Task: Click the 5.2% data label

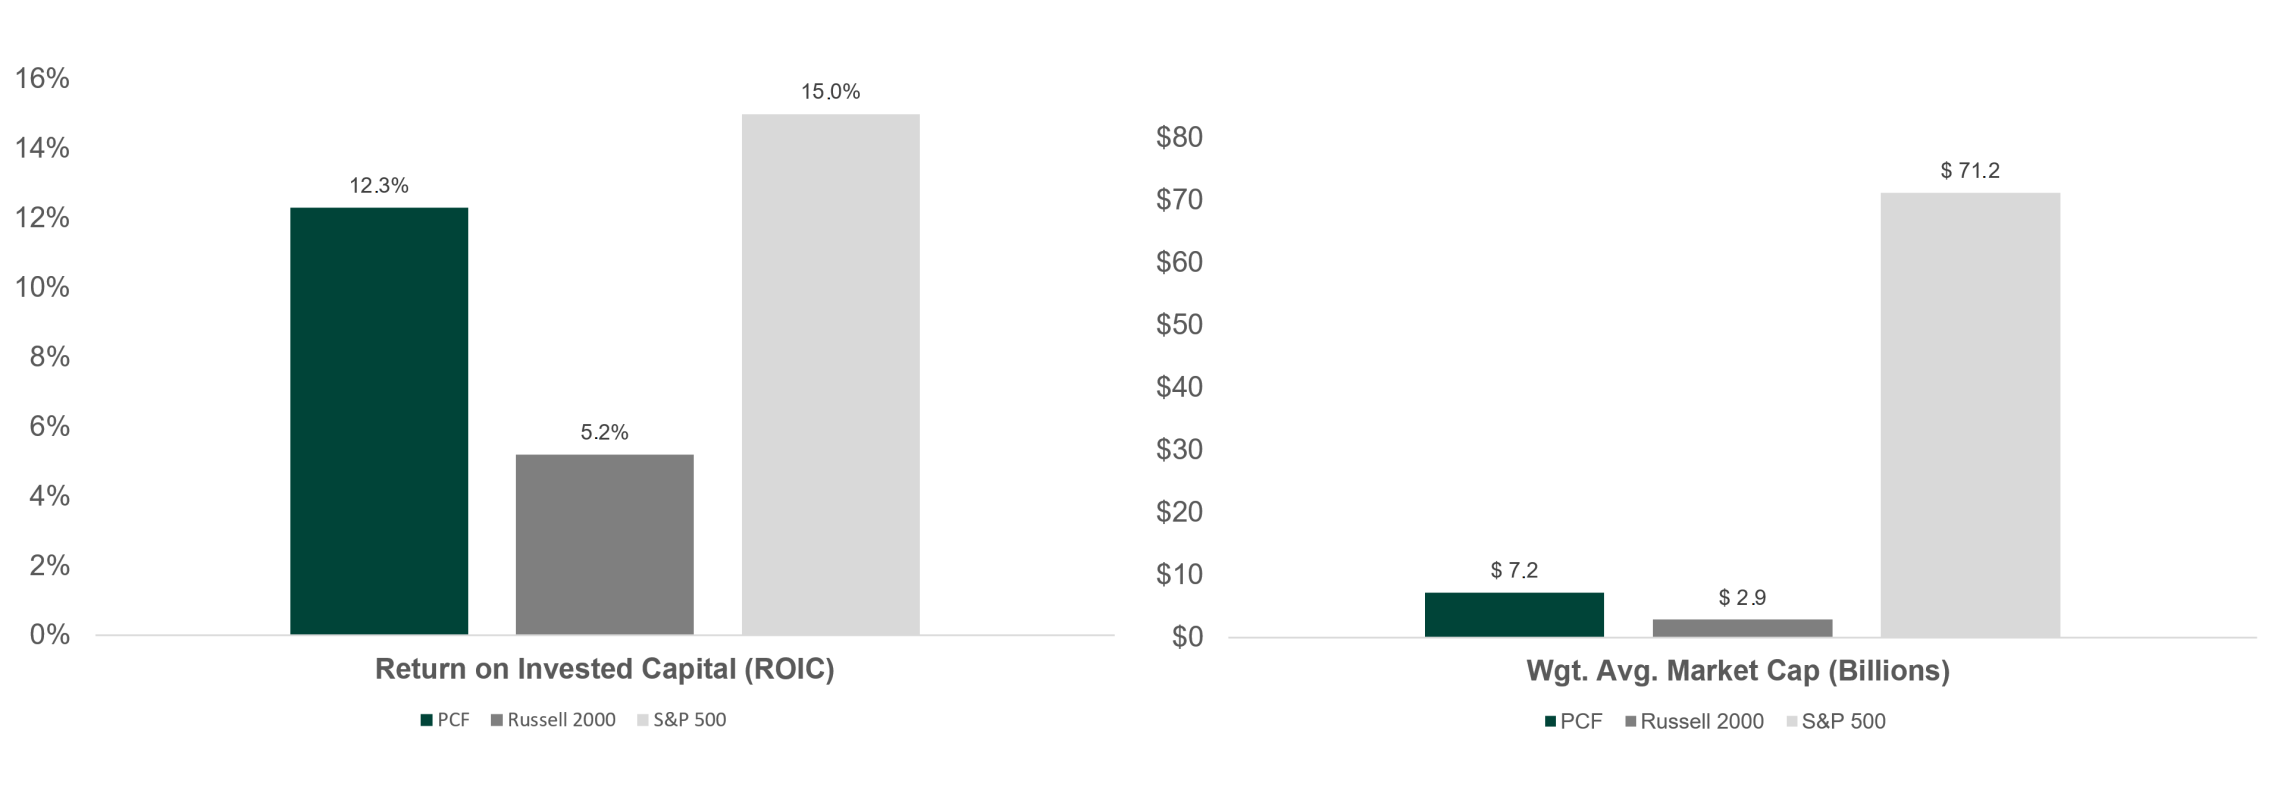Action: [x=605, y=433]
